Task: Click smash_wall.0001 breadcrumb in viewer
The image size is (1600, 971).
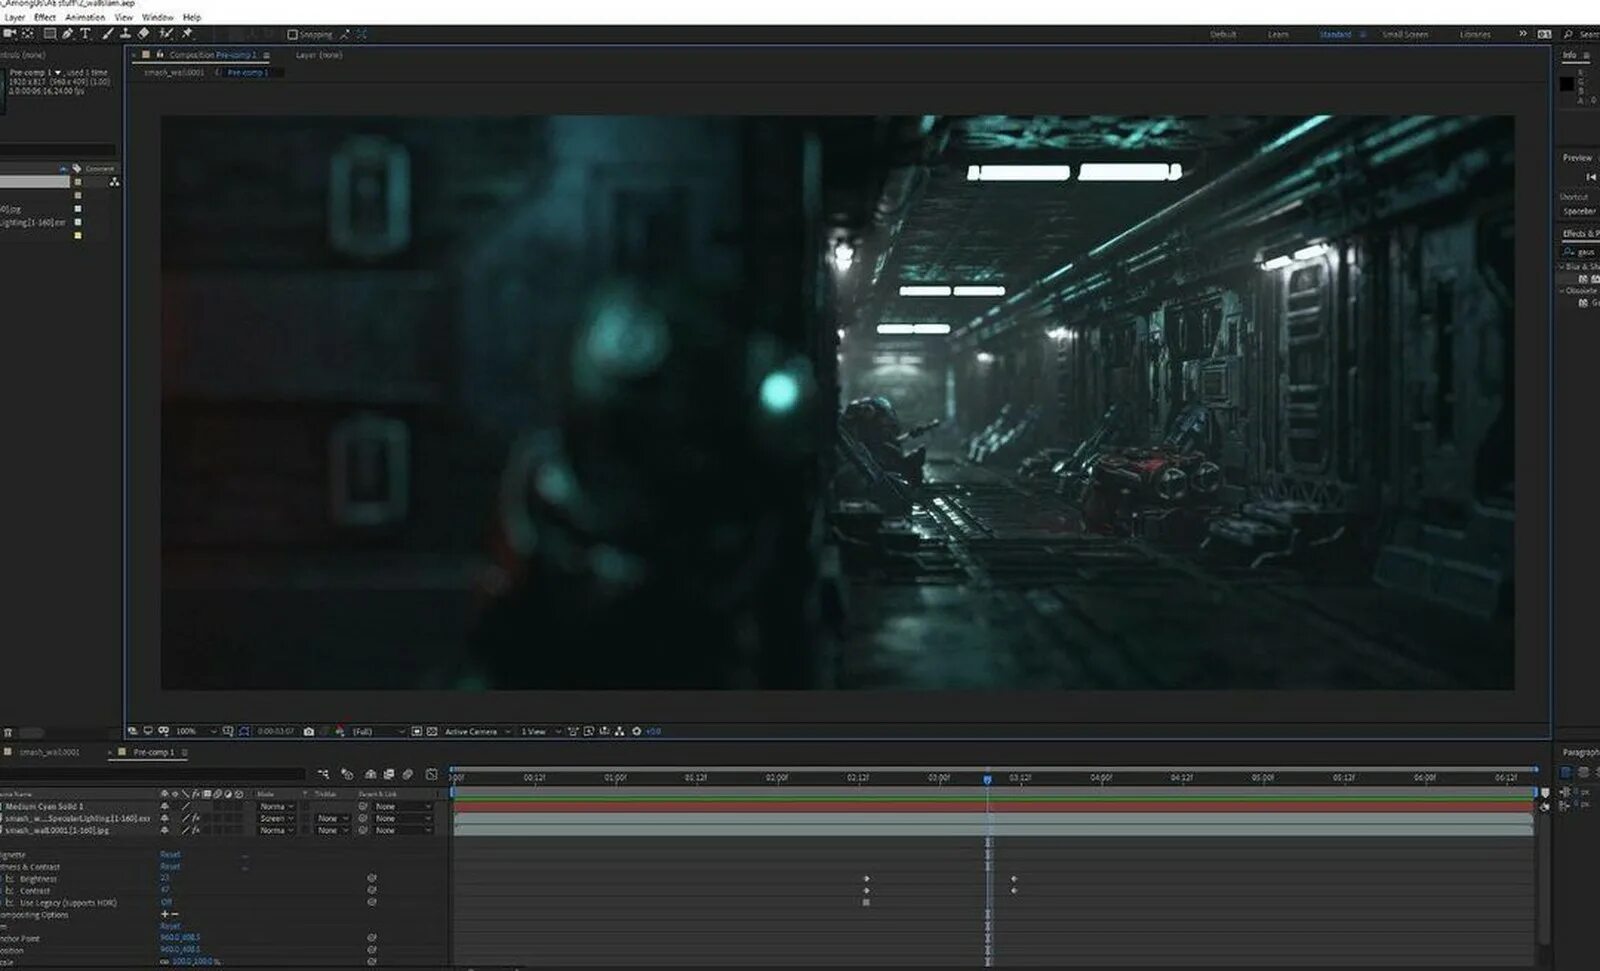Action: pyautogui.click(x=174, y=72)
